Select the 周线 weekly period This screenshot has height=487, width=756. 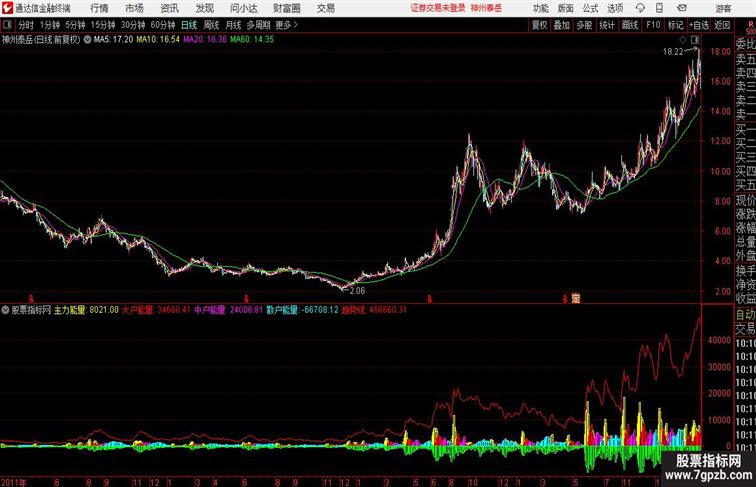click(x=211, y=25)
